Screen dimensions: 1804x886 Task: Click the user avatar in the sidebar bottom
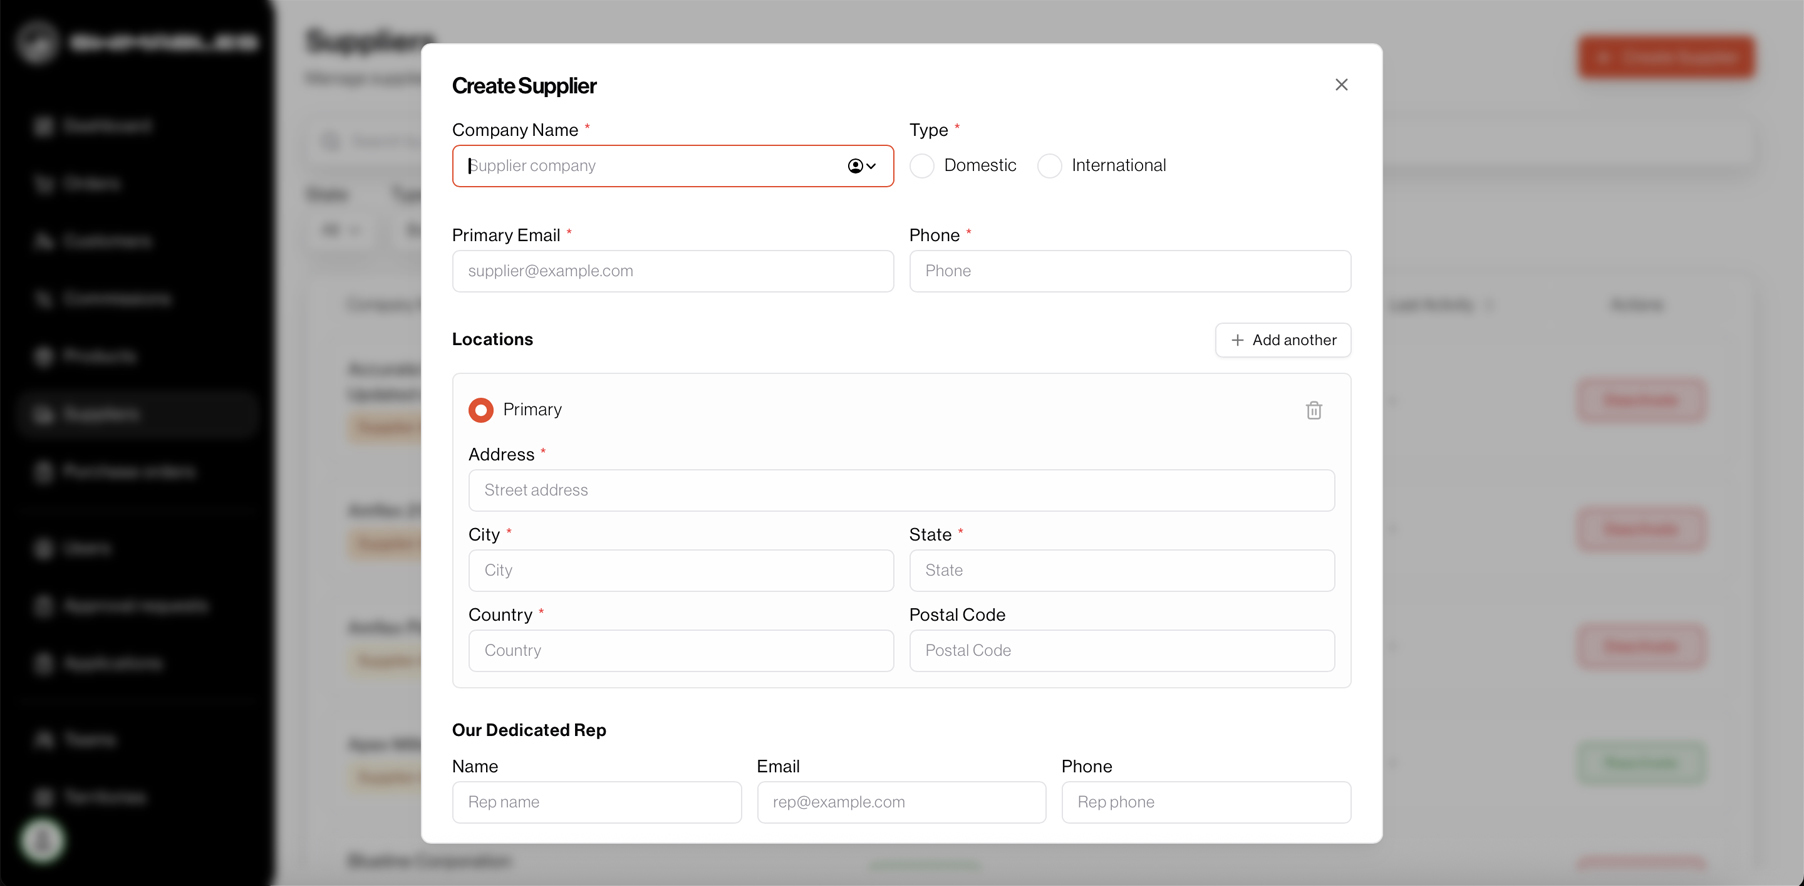(42, 842)
